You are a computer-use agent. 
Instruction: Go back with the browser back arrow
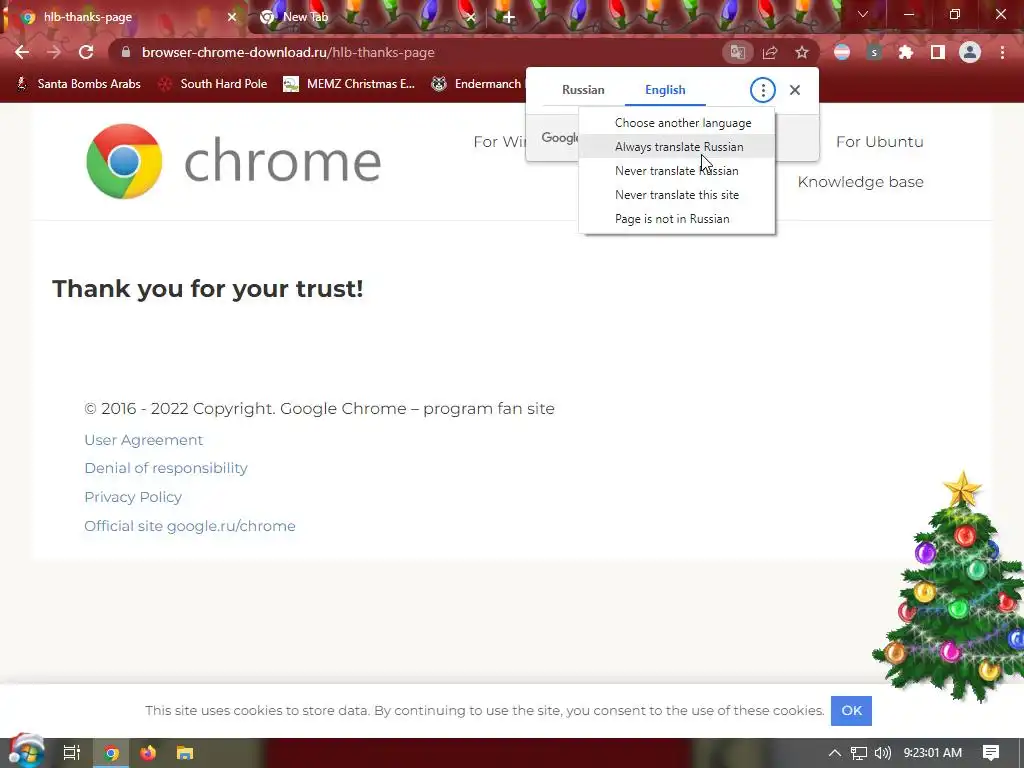(22, 52)
